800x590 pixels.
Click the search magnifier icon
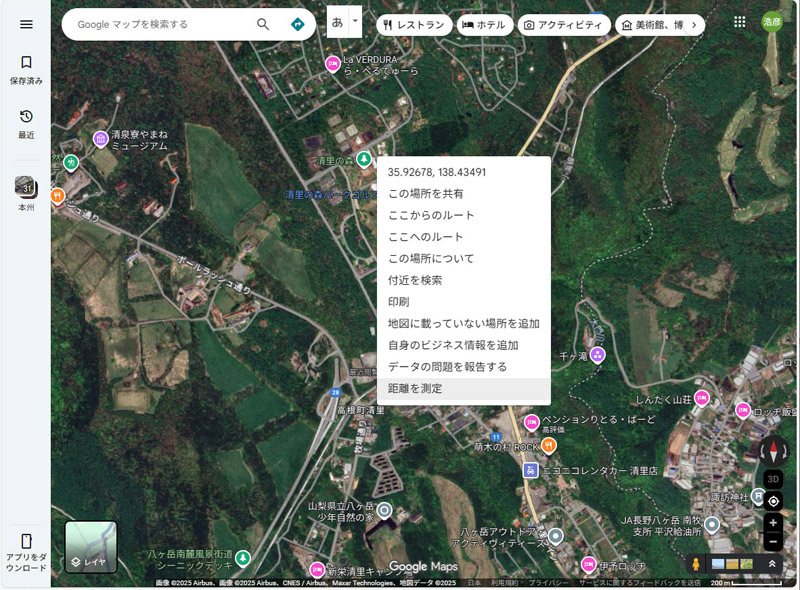[x=262, y=23]
